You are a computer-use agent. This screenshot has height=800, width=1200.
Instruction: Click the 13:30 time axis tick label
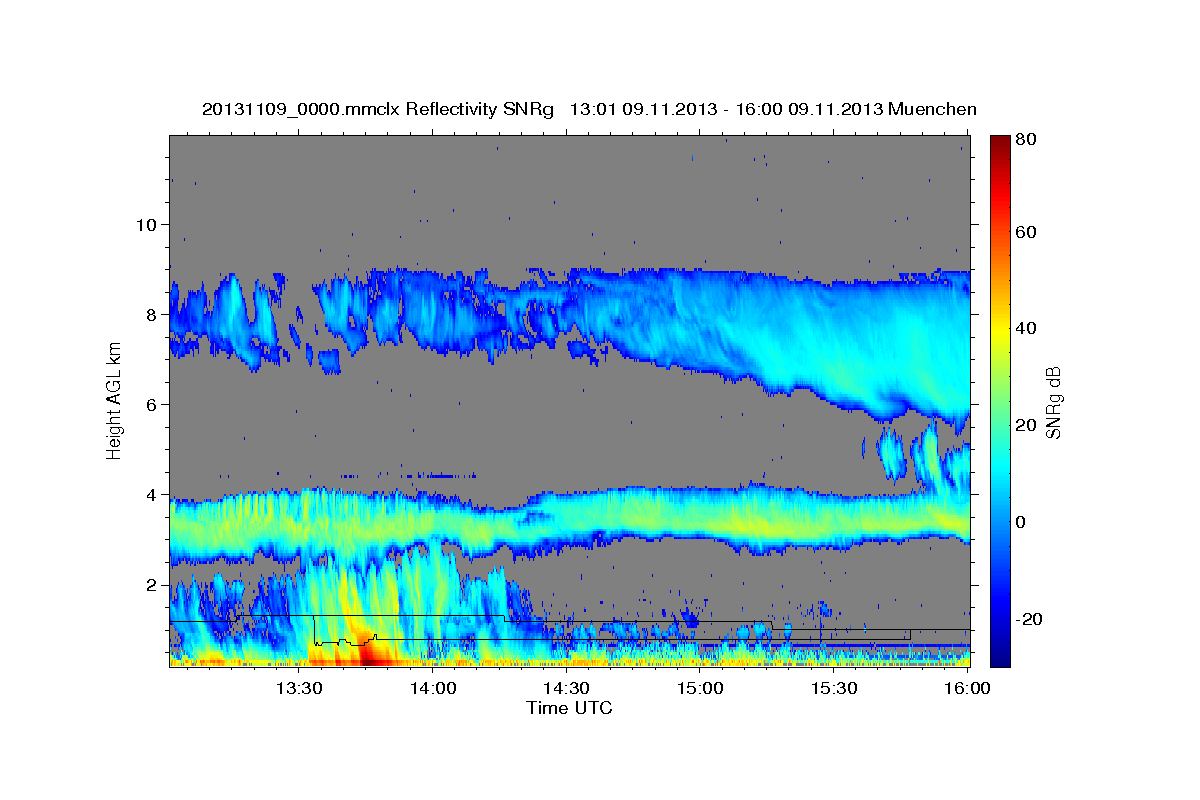pos(298,689)
